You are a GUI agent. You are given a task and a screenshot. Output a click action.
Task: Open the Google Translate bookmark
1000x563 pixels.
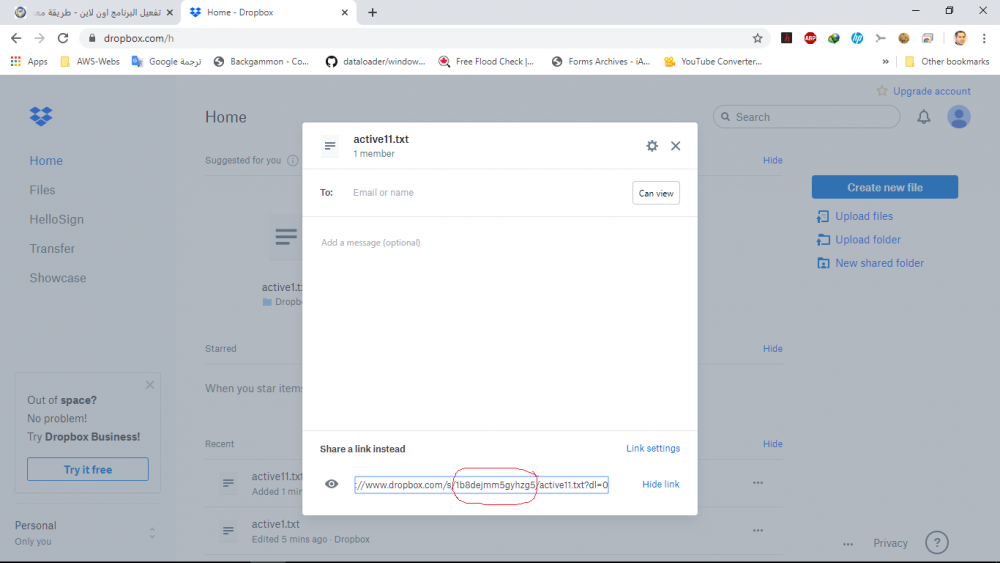click(x=166, y=61)
